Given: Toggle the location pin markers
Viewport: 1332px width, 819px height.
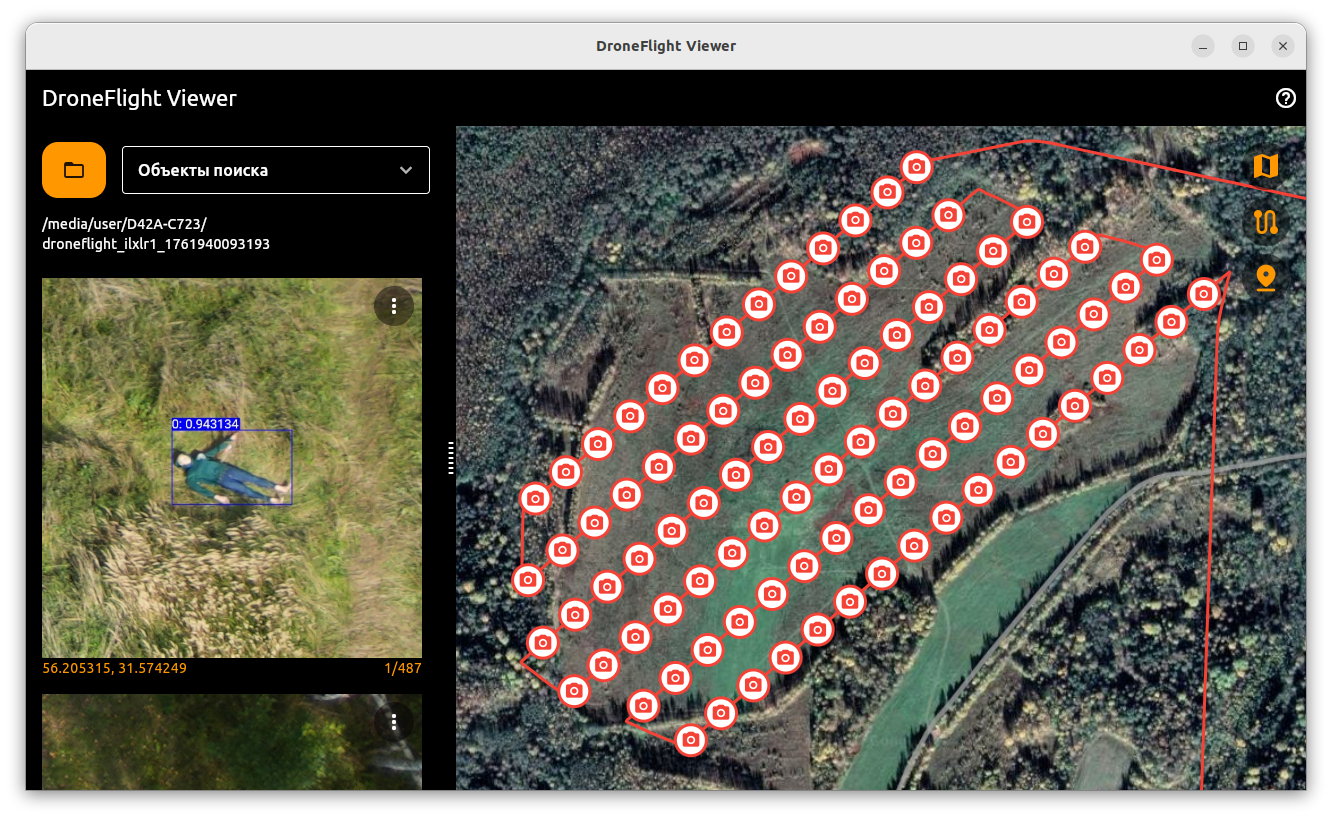Looking at the screenshot, I should (x=1266, y=279).
